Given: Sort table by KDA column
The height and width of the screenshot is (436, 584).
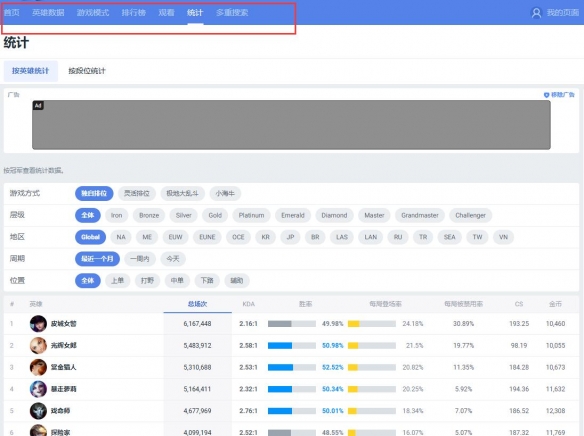Looking at the screenshot, I should pyautogui.click(x=248, y=304).
